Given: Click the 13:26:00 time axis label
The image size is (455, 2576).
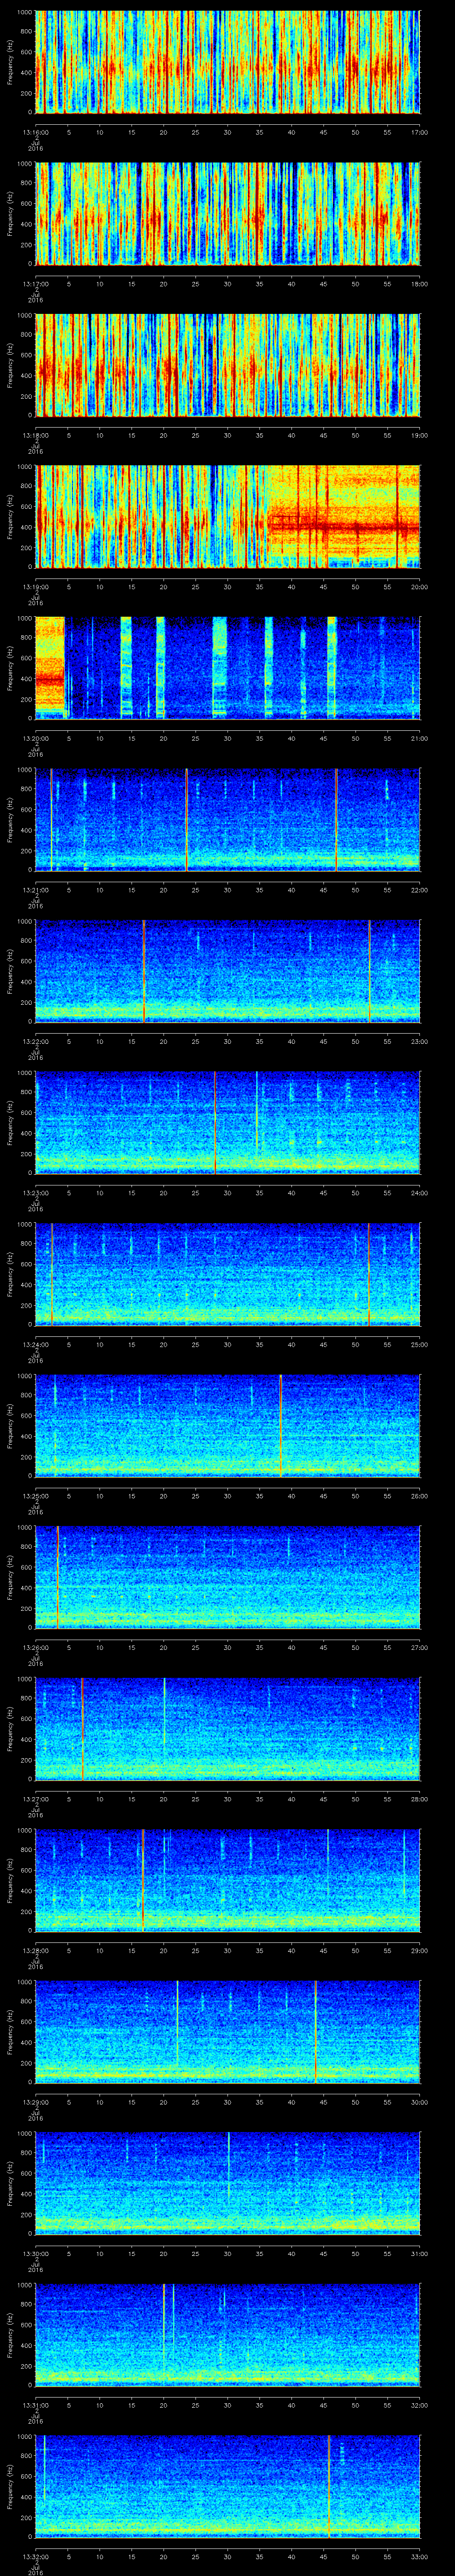Looking at the screenshot, I should coord(35,1647).
